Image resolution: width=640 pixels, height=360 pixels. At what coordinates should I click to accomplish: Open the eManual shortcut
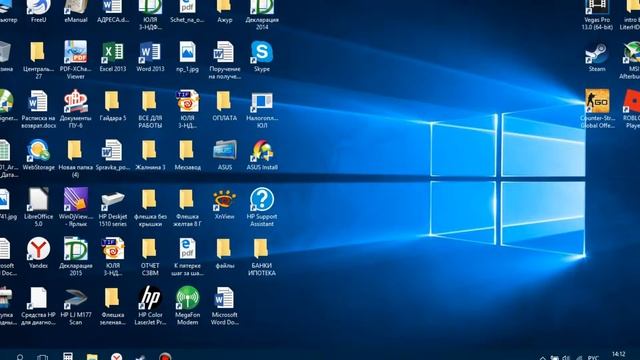click(76, 11)
